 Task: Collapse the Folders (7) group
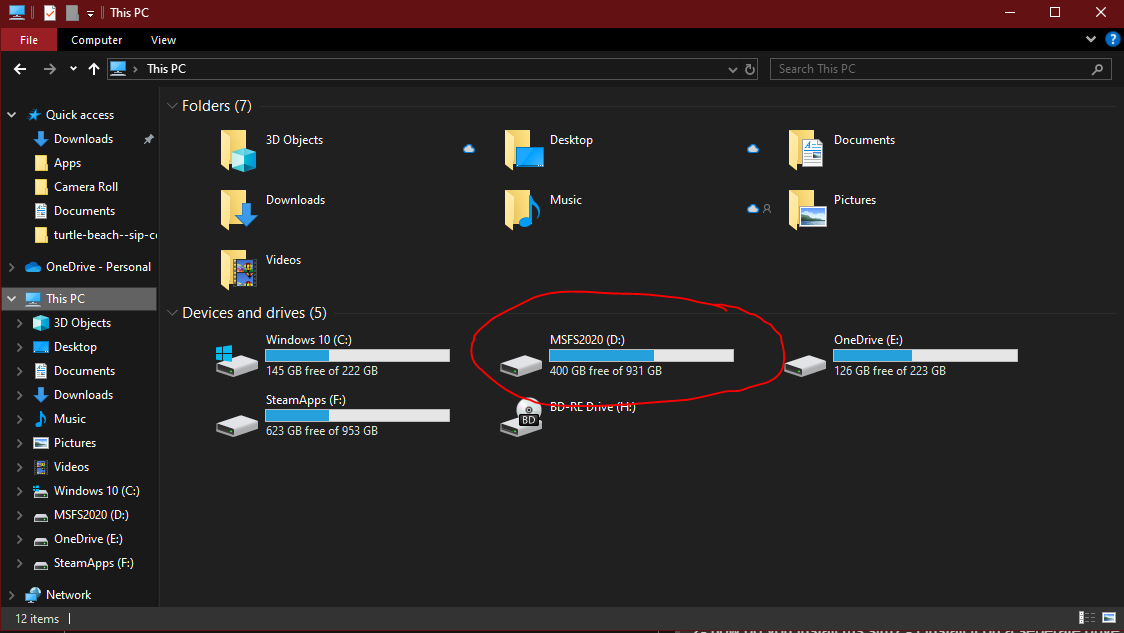(x=172, y=106)
